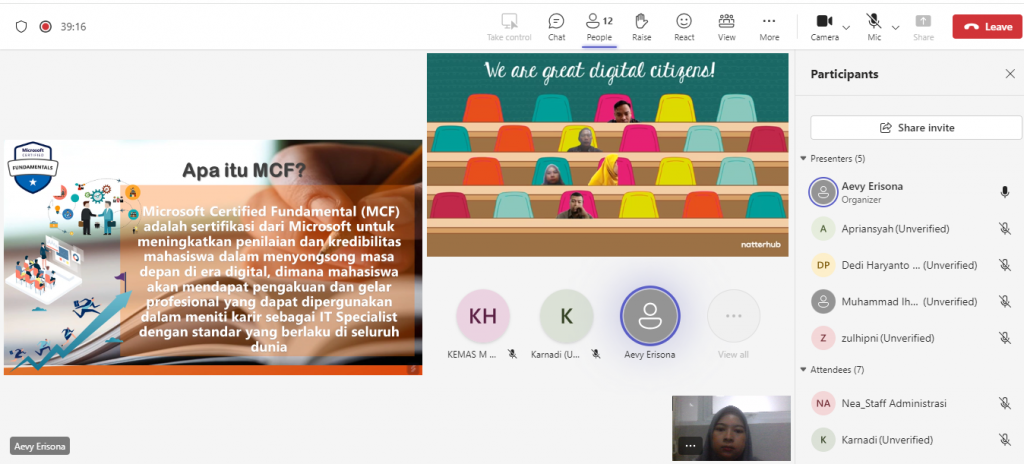This screenshot has width=1024, height=464.
Task: Toggle the Mic mute button
Action: [x=874, y=27]
